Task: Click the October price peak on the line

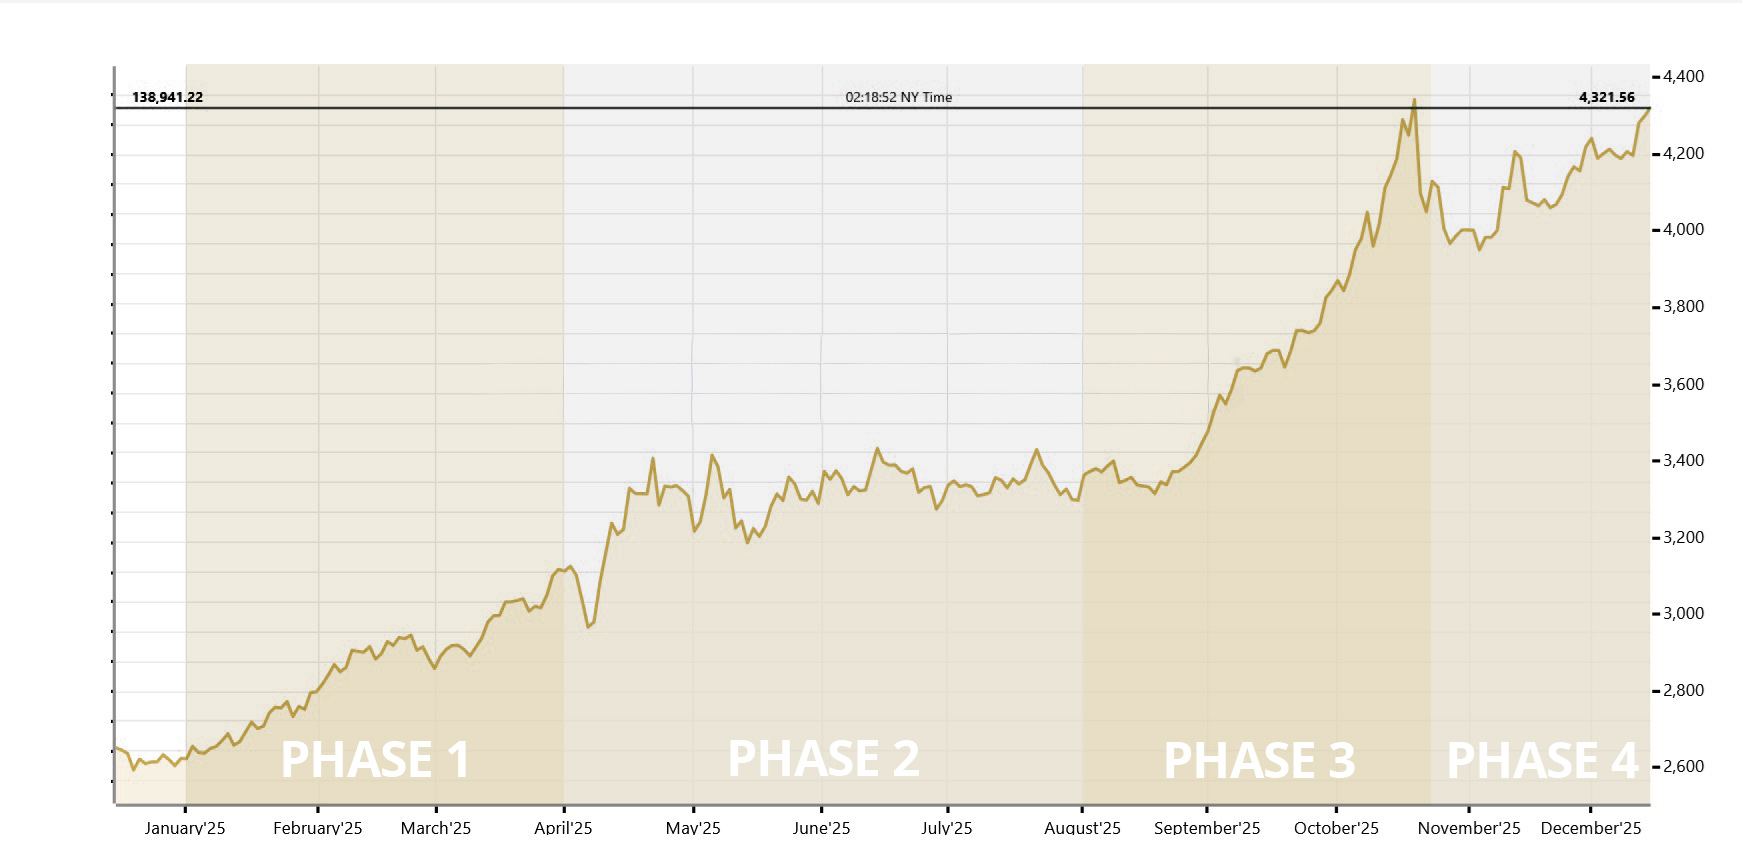Action: coord(1413,100)
